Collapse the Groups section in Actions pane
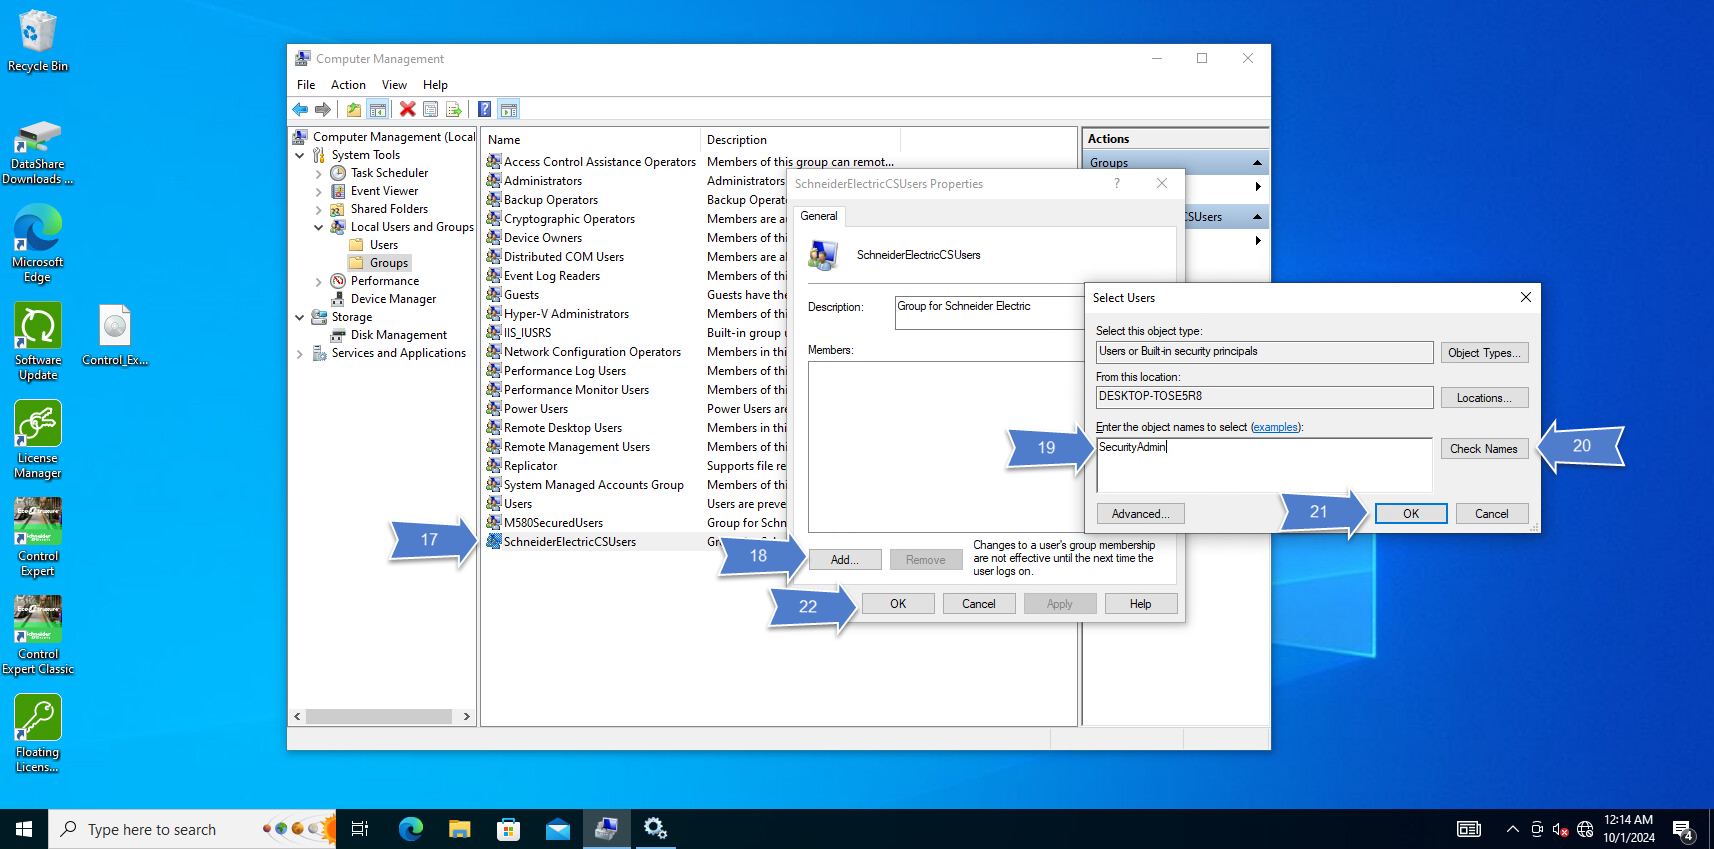This screenshot has height=849, width=1714. click(1257, 162)
